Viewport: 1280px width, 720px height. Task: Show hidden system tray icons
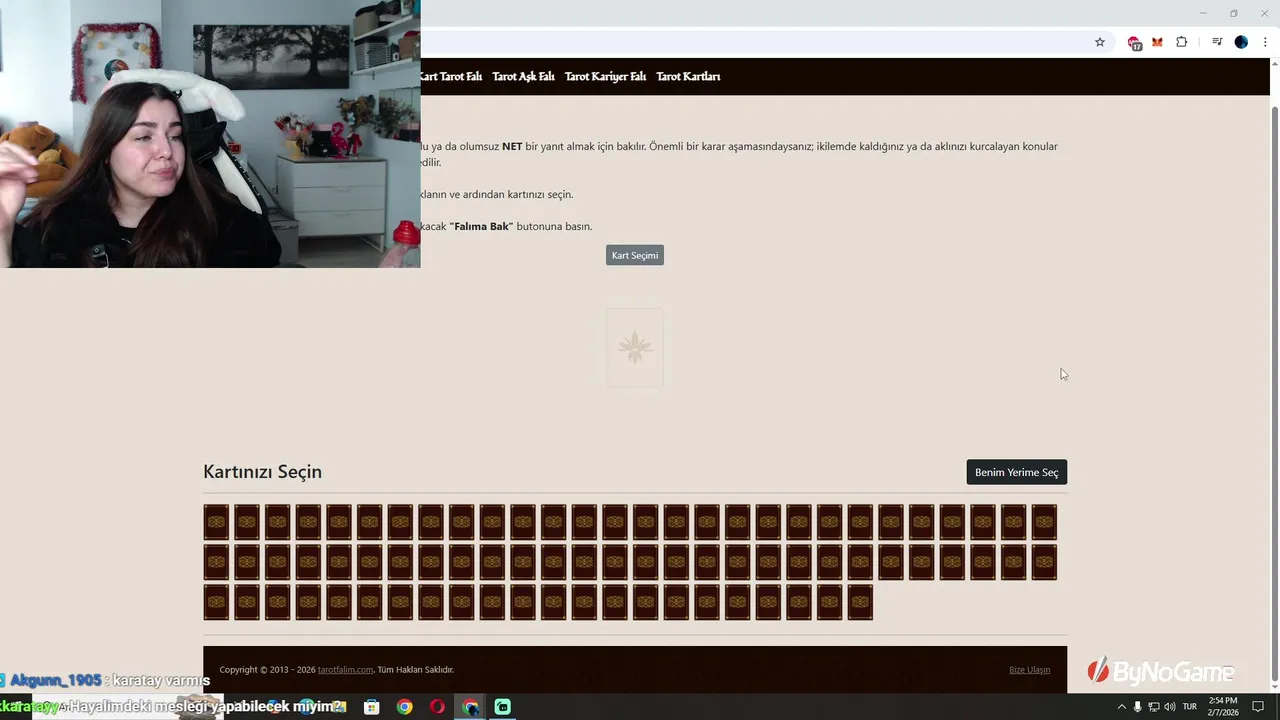pyautogui.click(x=1121, y=707)
